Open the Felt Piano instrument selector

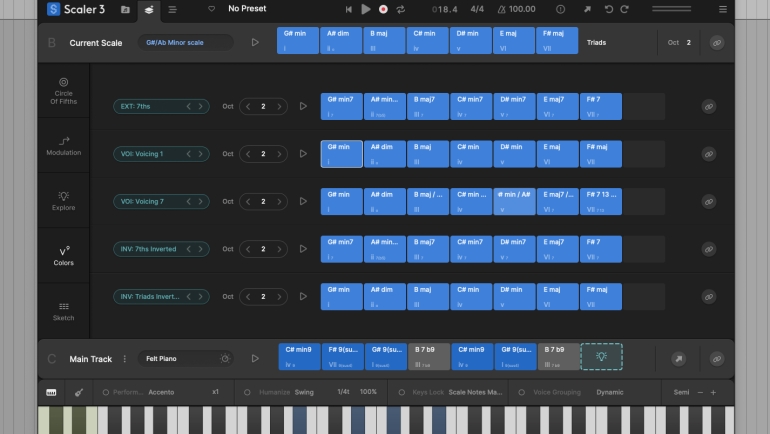coord(186,359)
